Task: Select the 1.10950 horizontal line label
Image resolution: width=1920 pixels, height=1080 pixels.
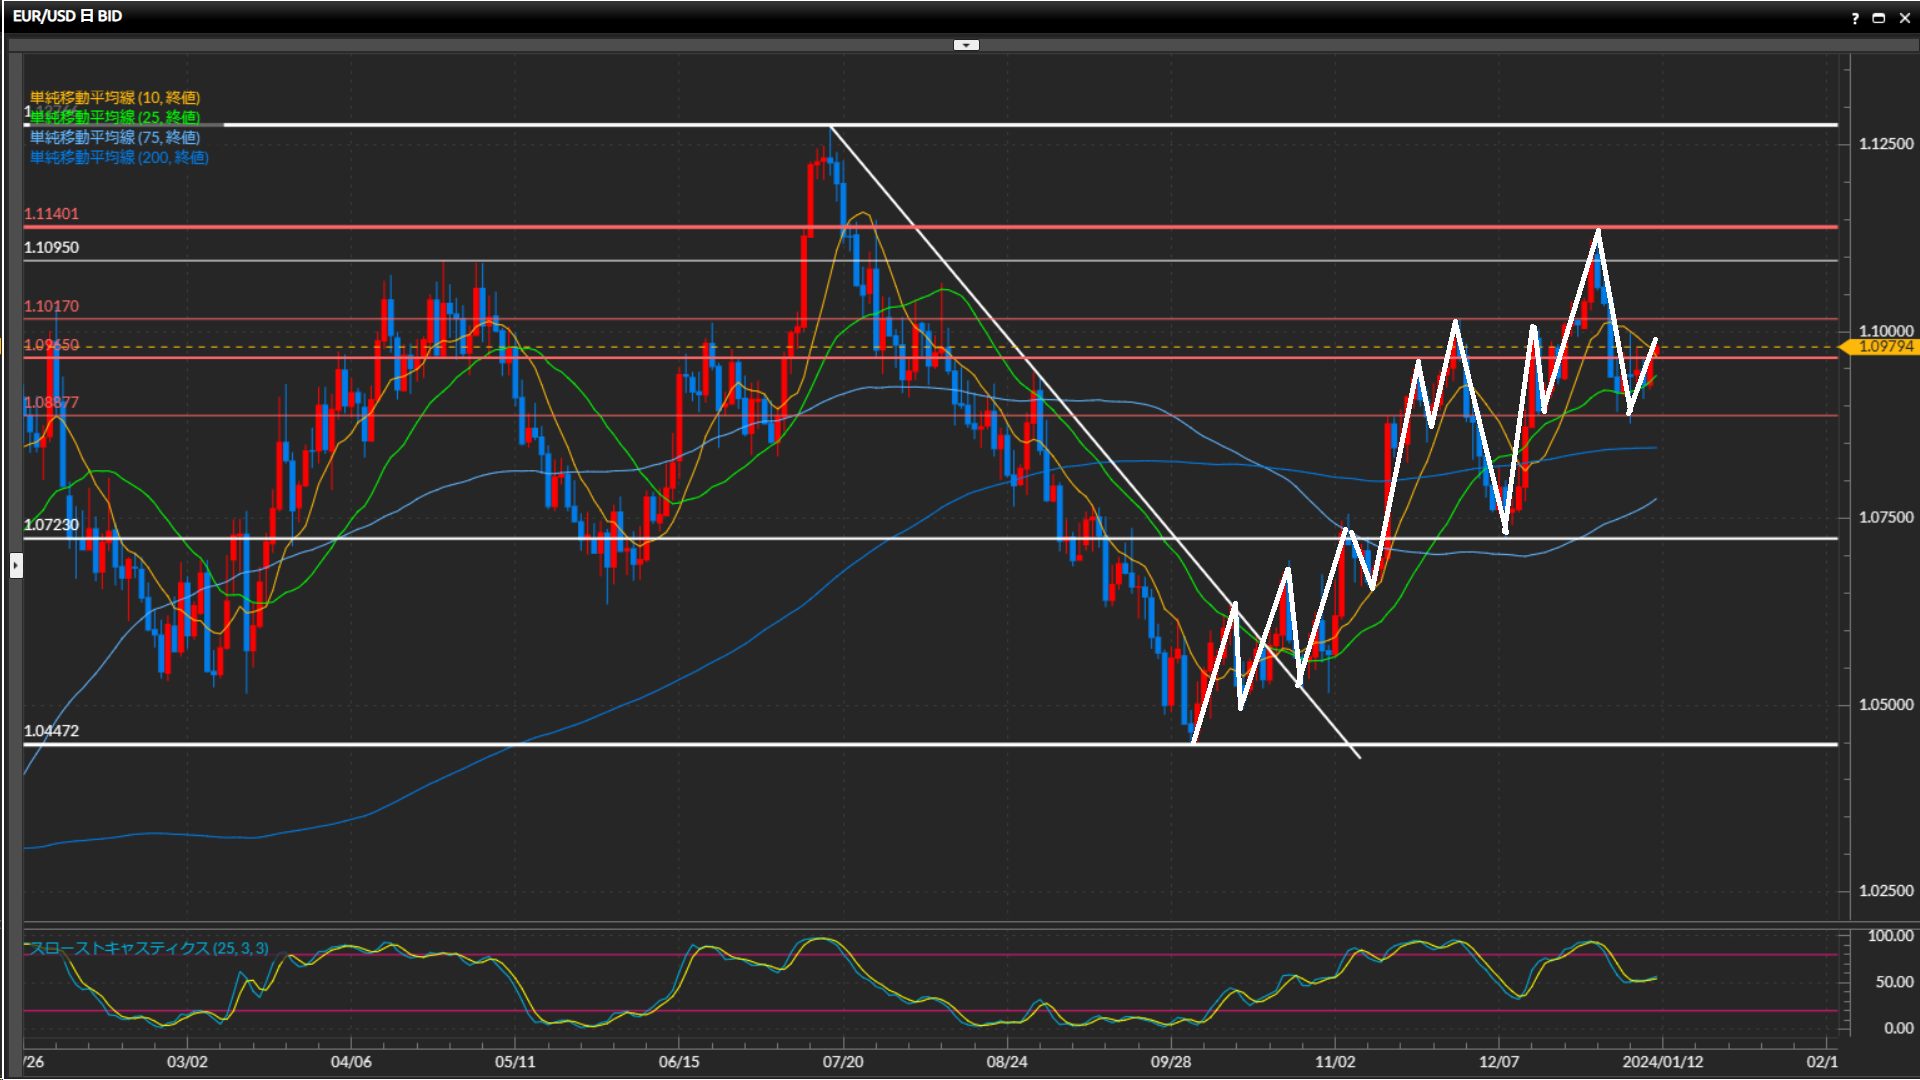Action: pos(51,247)
